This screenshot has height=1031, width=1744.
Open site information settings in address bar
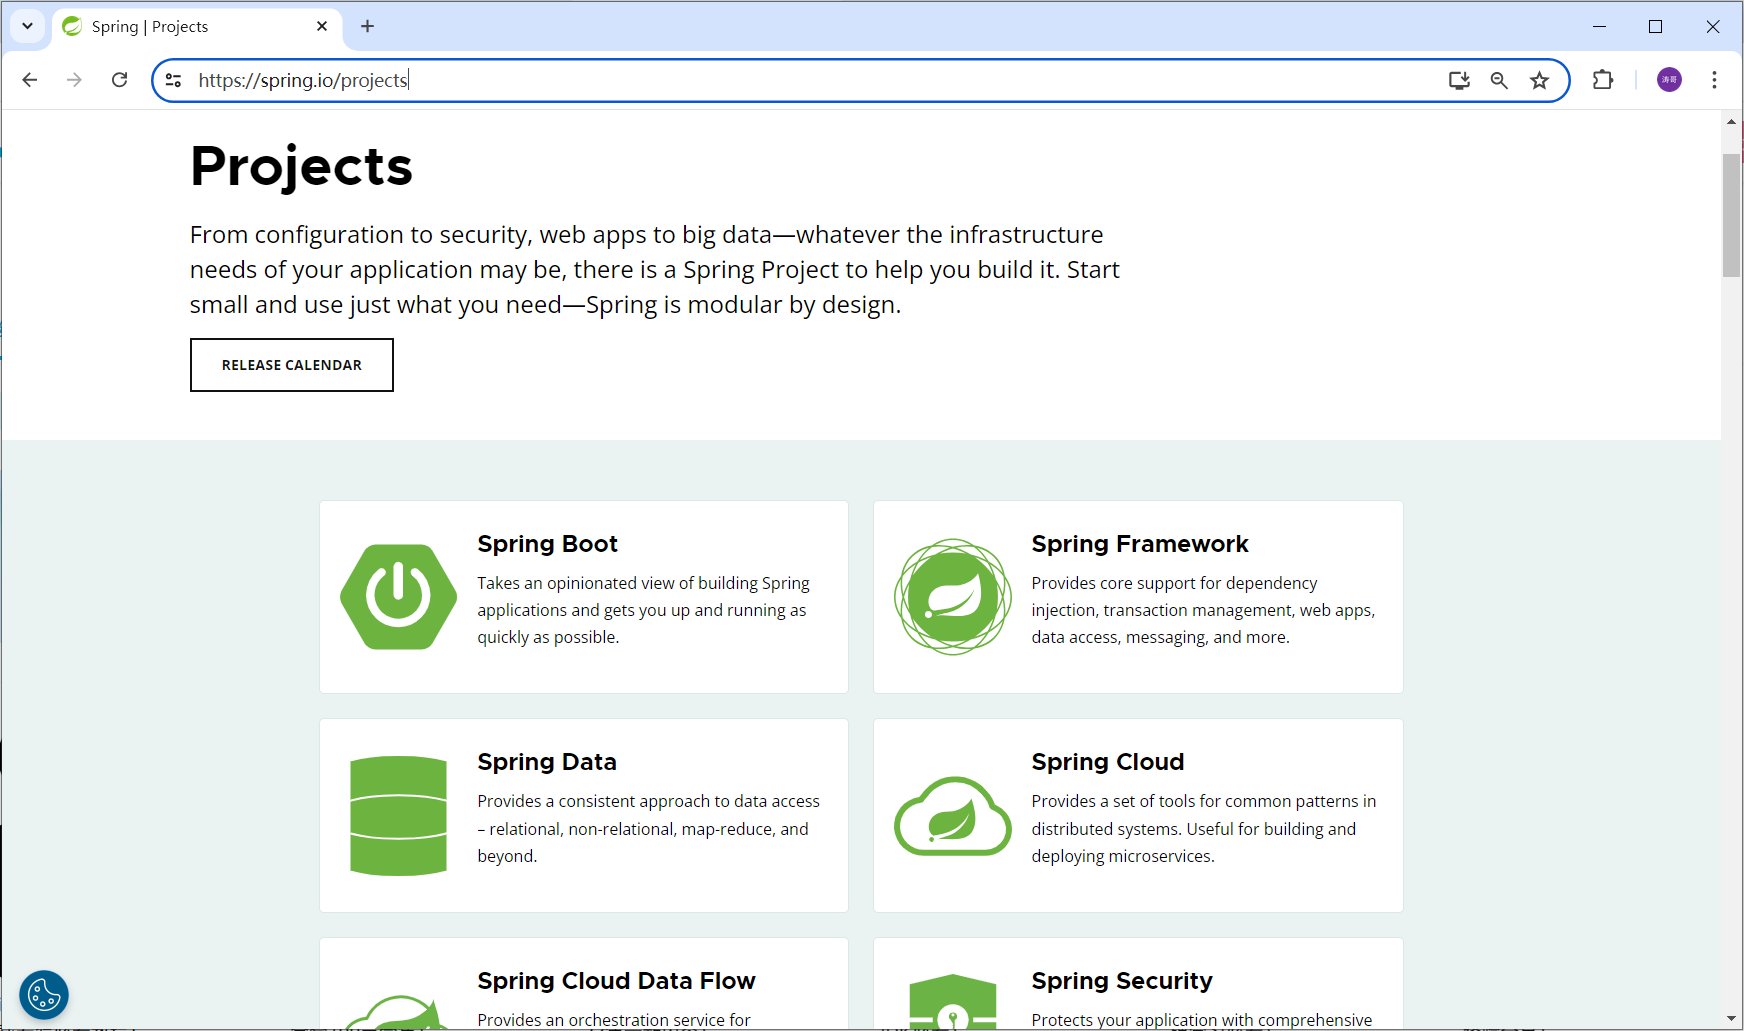pyautogui.click(x=174, y=80)
